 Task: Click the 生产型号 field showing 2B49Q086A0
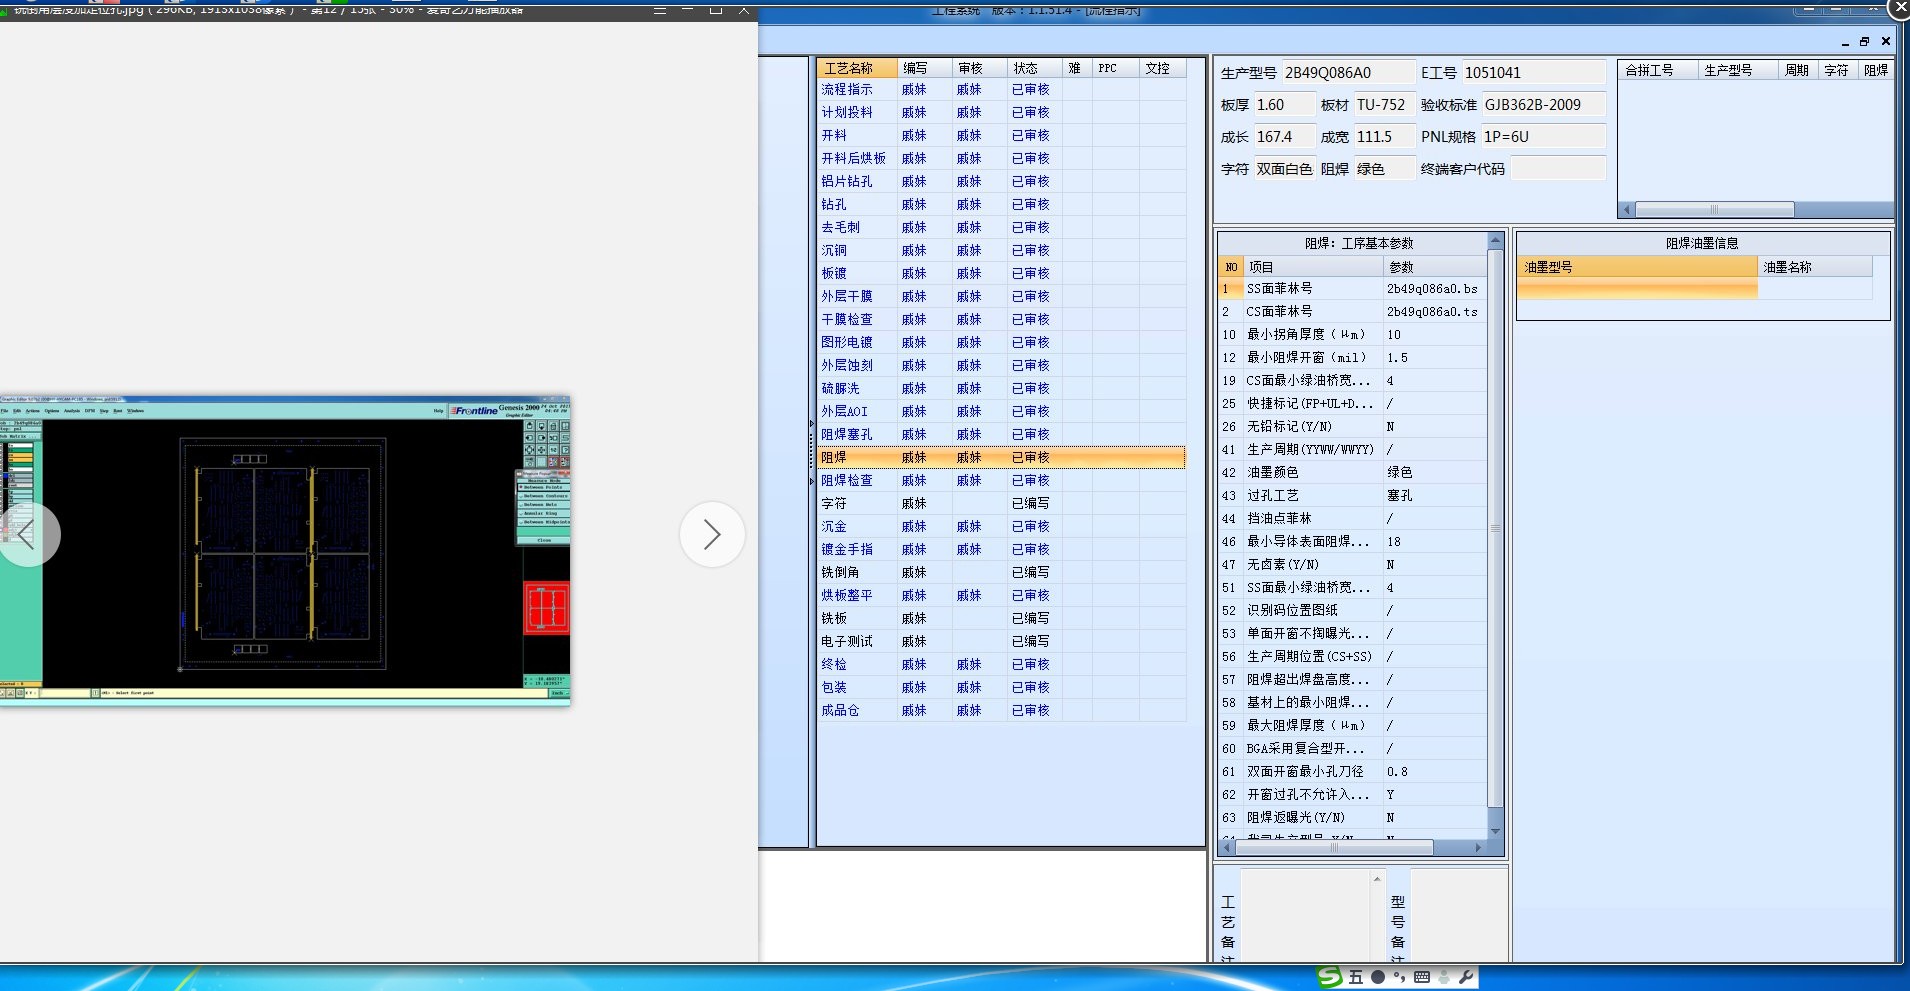(1347, 73)
